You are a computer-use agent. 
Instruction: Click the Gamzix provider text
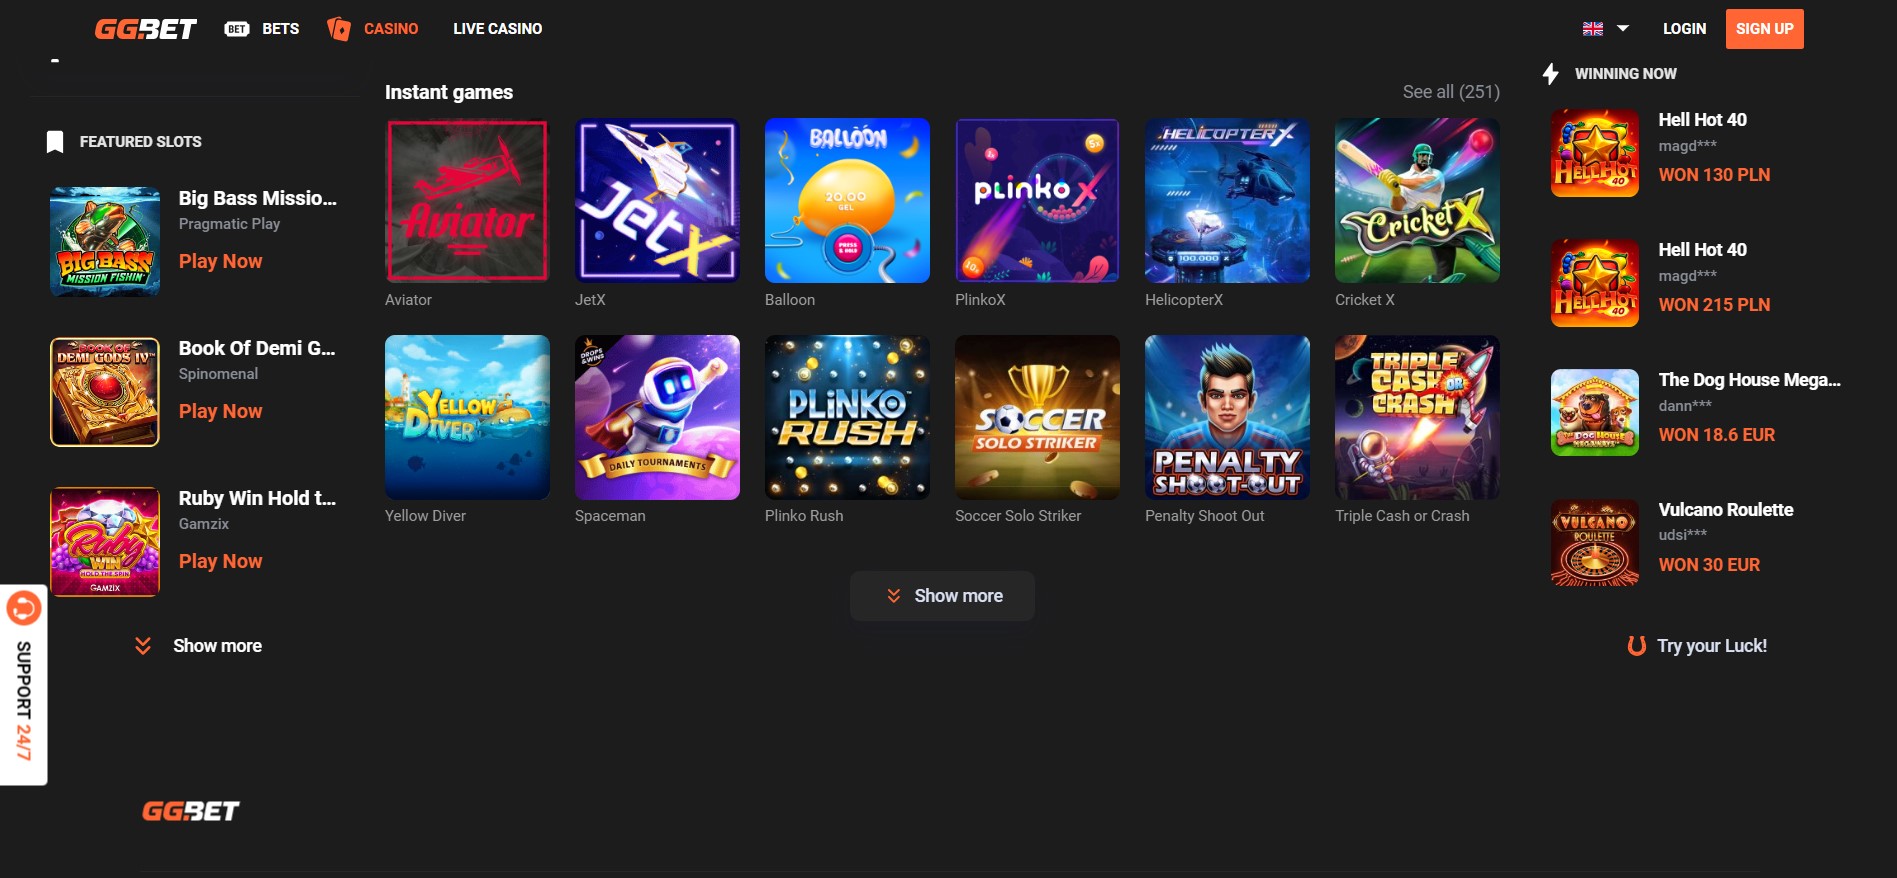[204, 524]
